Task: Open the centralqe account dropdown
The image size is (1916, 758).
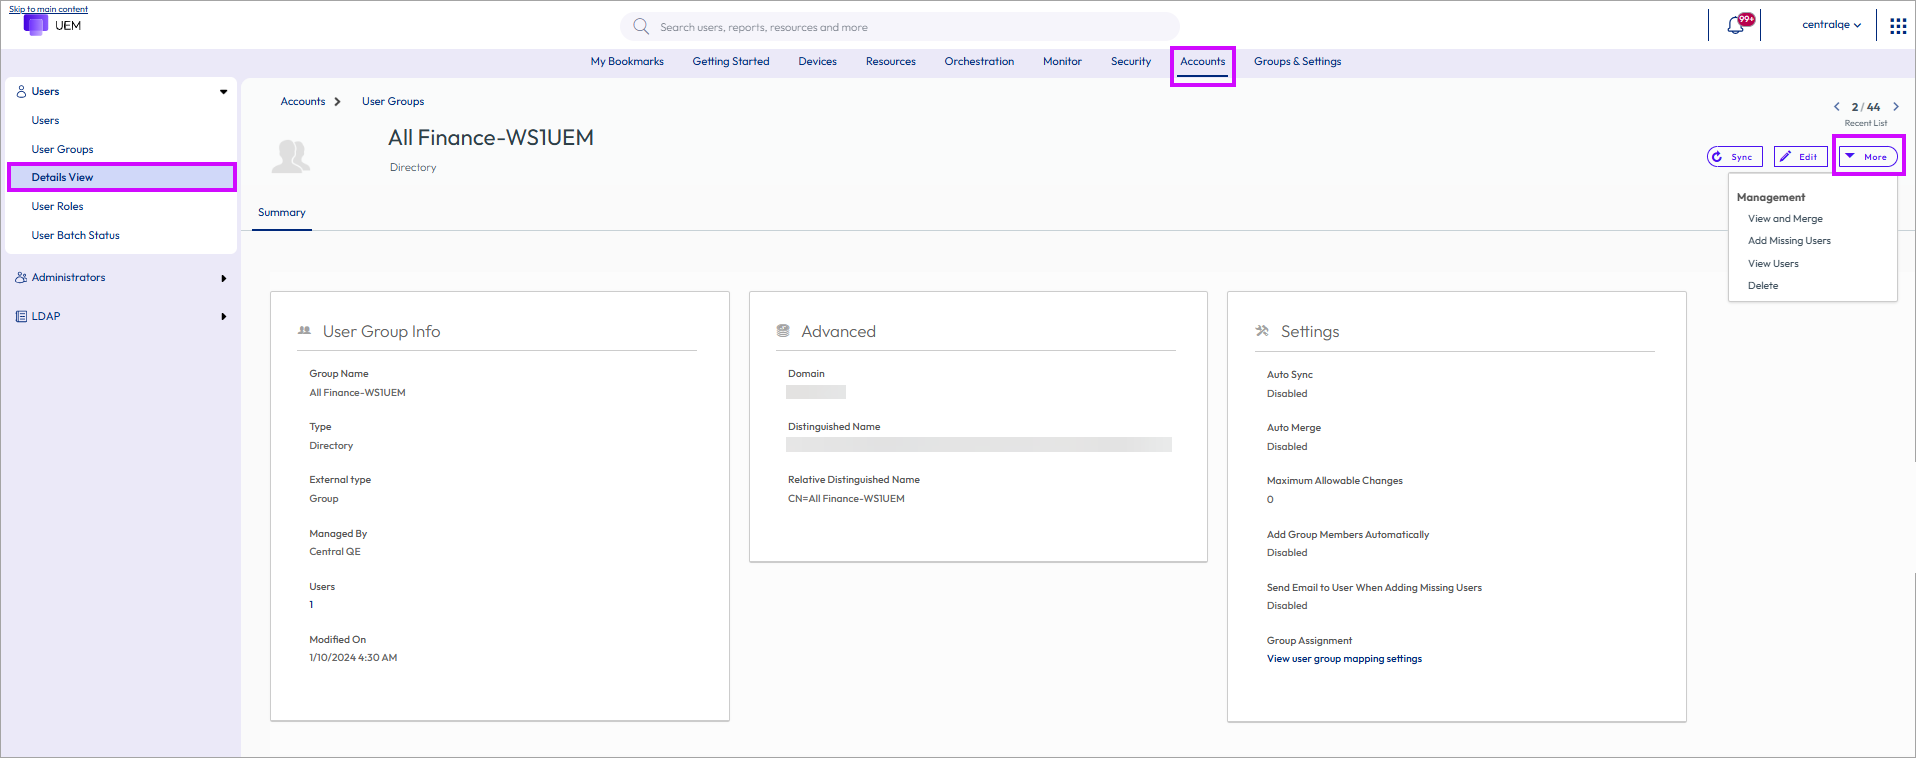Action: pyautogui.click(x=1832, y=25)
